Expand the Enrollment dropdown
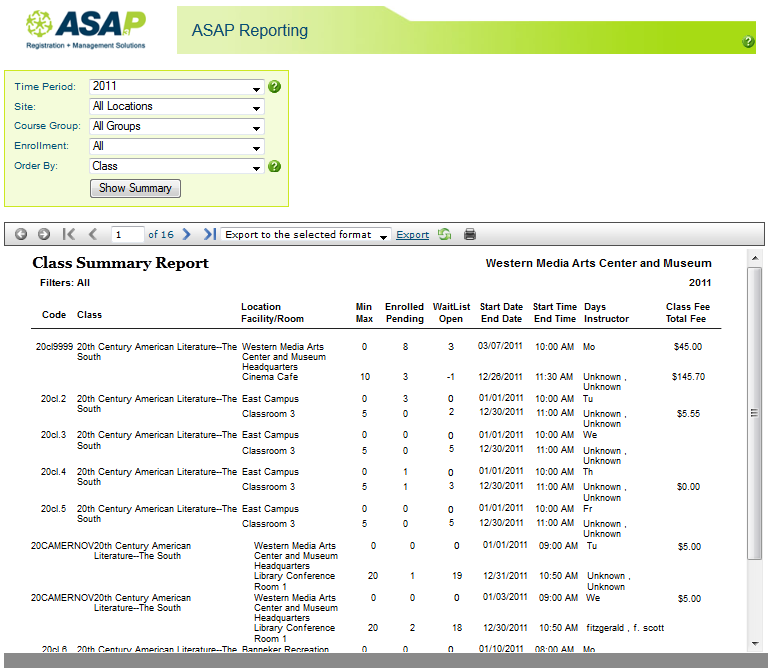Viewport: 768px width, 668px height. [177, 147]
